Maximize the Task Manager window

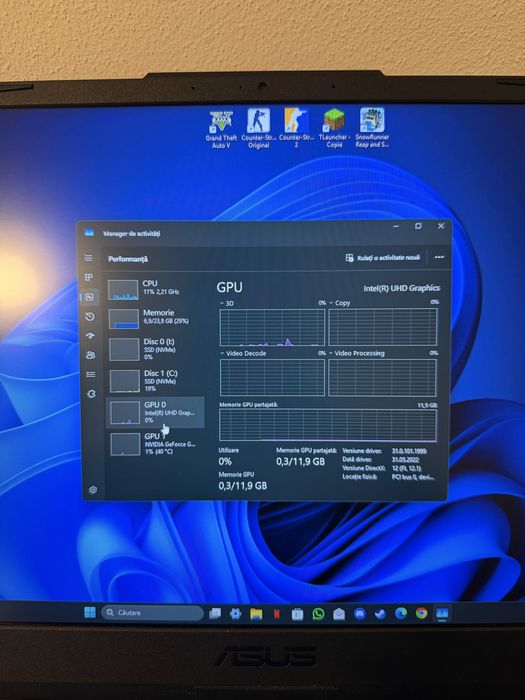(418, 226)
